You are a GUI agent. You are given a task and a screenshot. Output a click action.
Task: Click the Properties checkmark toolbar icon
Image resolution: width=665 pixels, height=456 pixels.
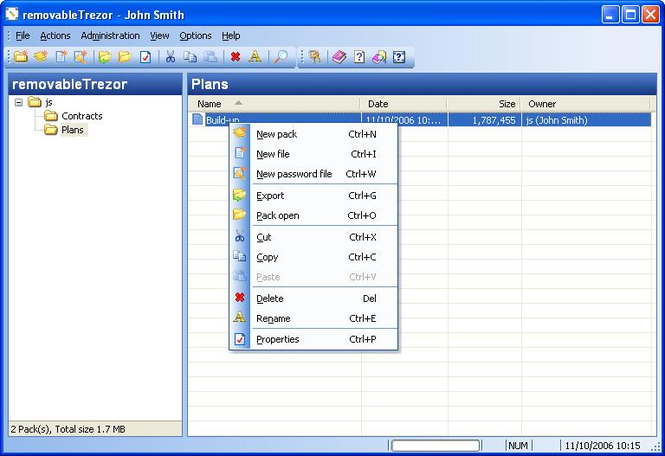[145, 56]
